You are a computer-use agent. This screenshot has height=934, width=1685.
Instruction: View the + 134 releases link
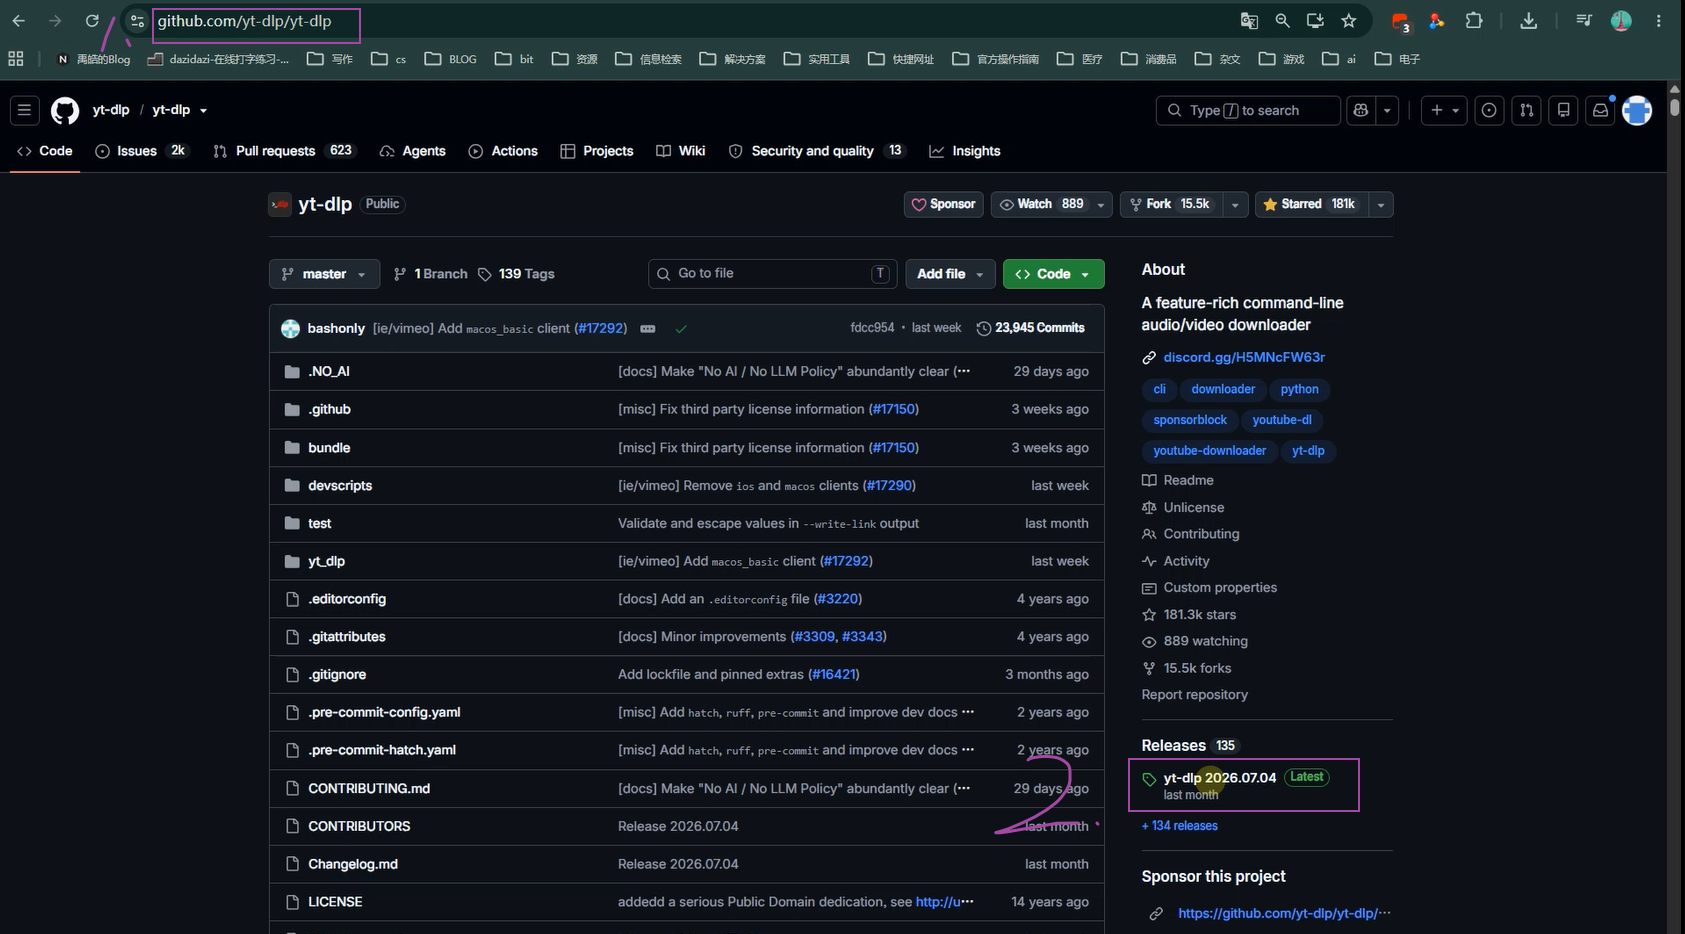(x=1180, y=826)
